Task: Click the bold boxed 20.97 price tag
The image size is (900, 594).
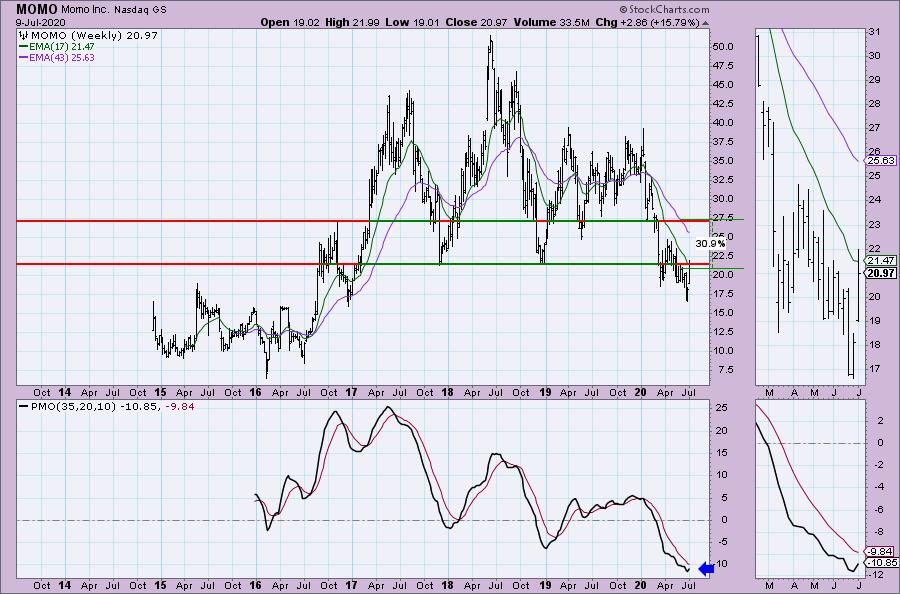Action: (x=881, y=273)
